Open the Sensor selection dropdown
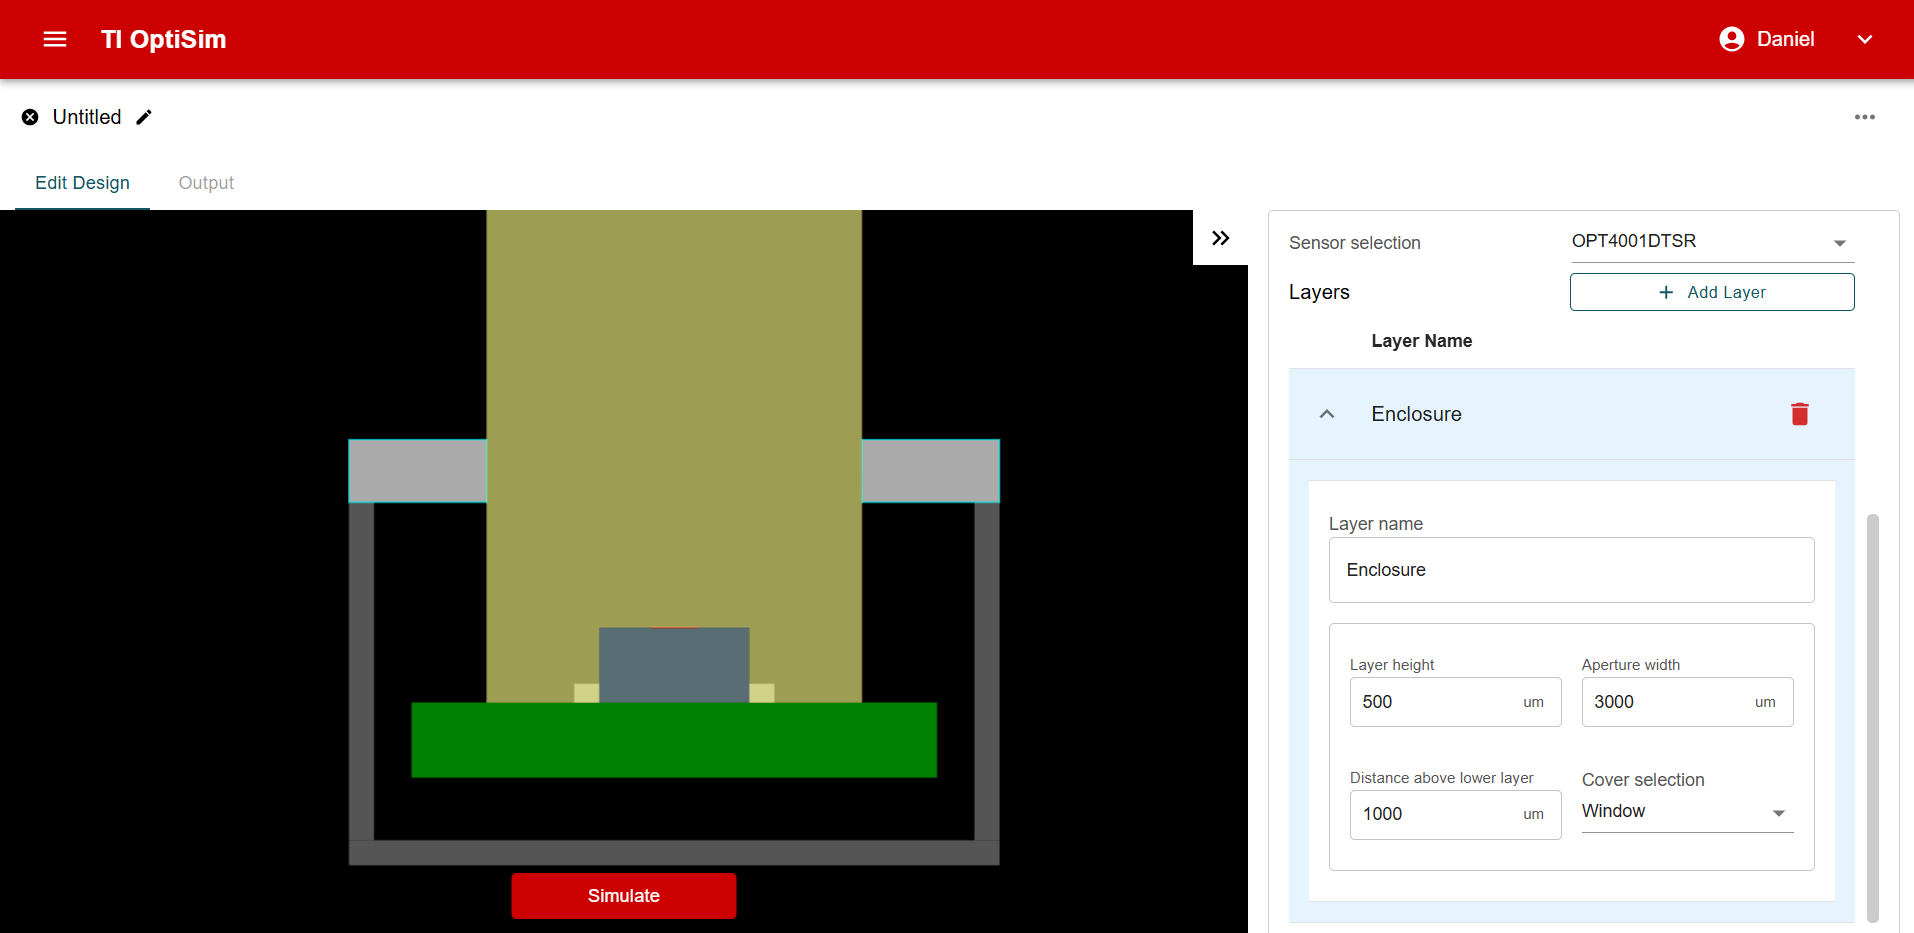1914x933 pixels. (1711, 242)
